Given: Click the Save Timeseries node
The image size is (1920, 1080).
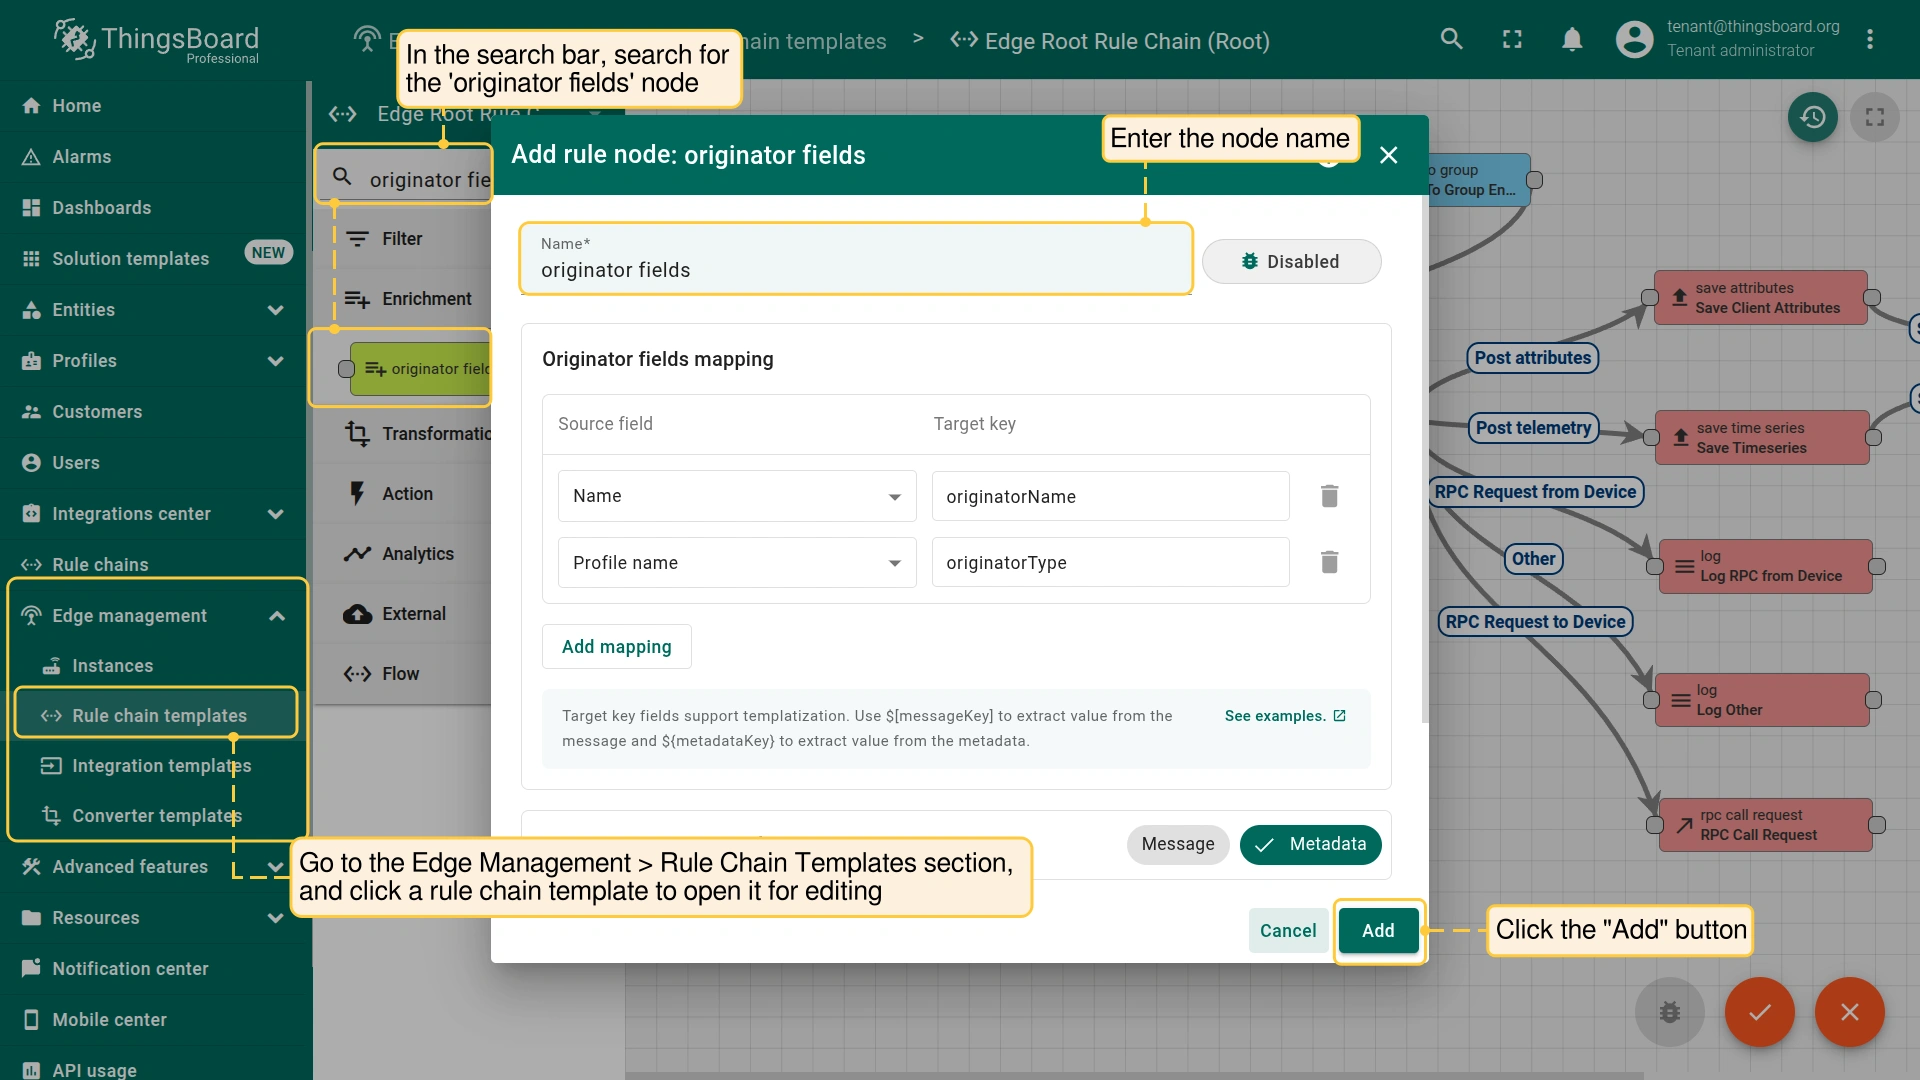Looking at the screenshot, I should tap(1762, 438).
